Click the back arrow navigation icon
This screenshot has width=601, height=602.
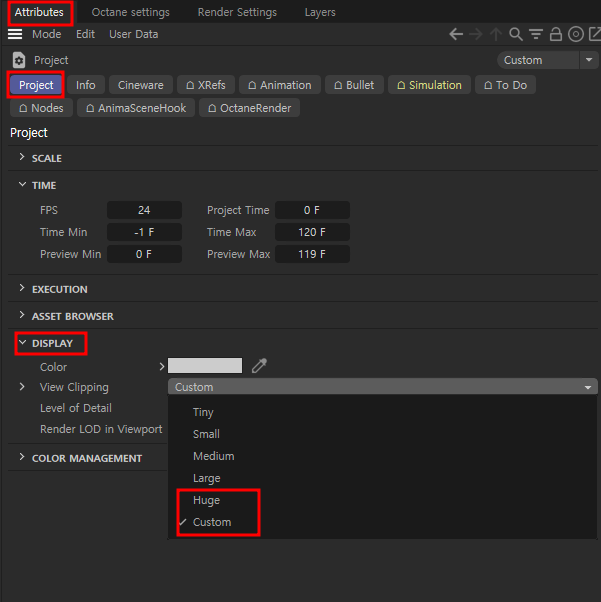coord(456,34)
